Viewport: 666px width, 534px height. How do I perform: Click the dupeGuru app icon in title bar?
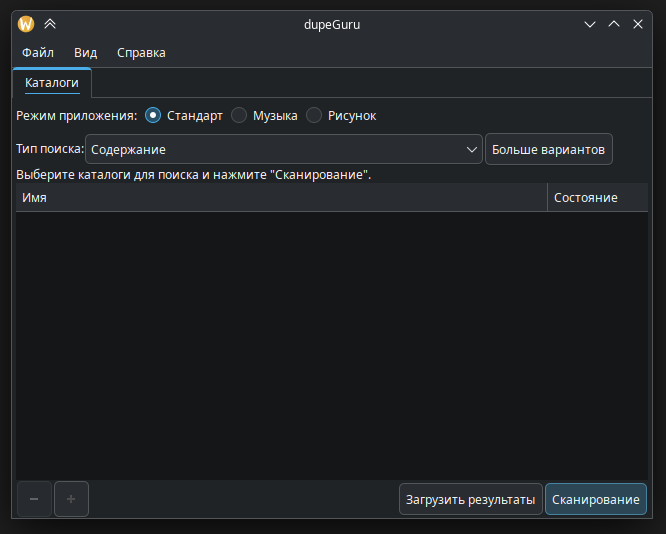(26, 25)
